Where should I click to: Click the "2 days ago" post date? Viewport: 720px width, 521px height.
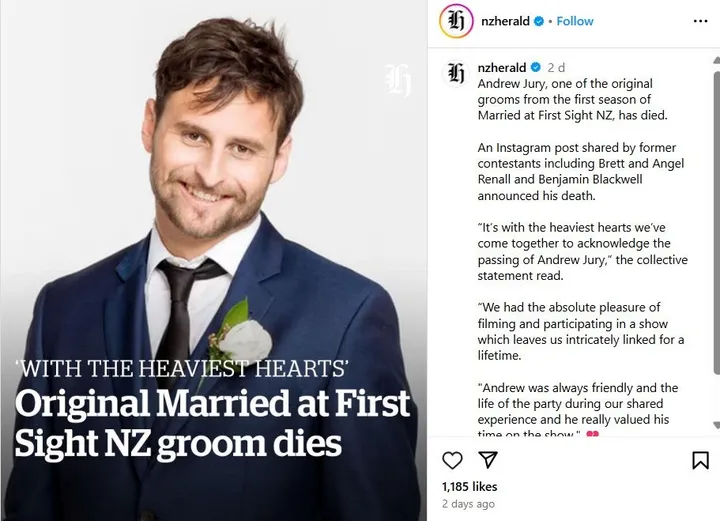point(468,503)
